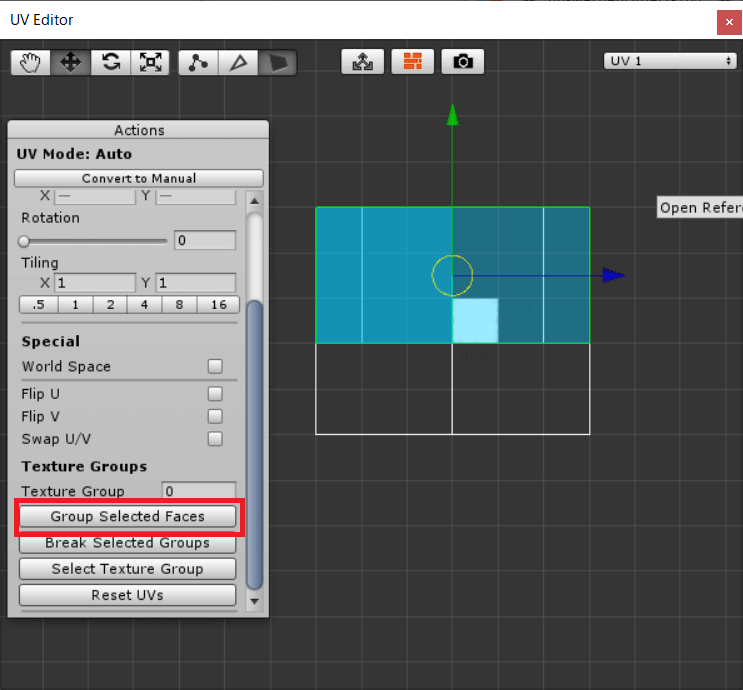The height and width of the screenshot is (690, 743).
Task: Click the Actions panel scroll down arrow
Action: coord(254,602)
